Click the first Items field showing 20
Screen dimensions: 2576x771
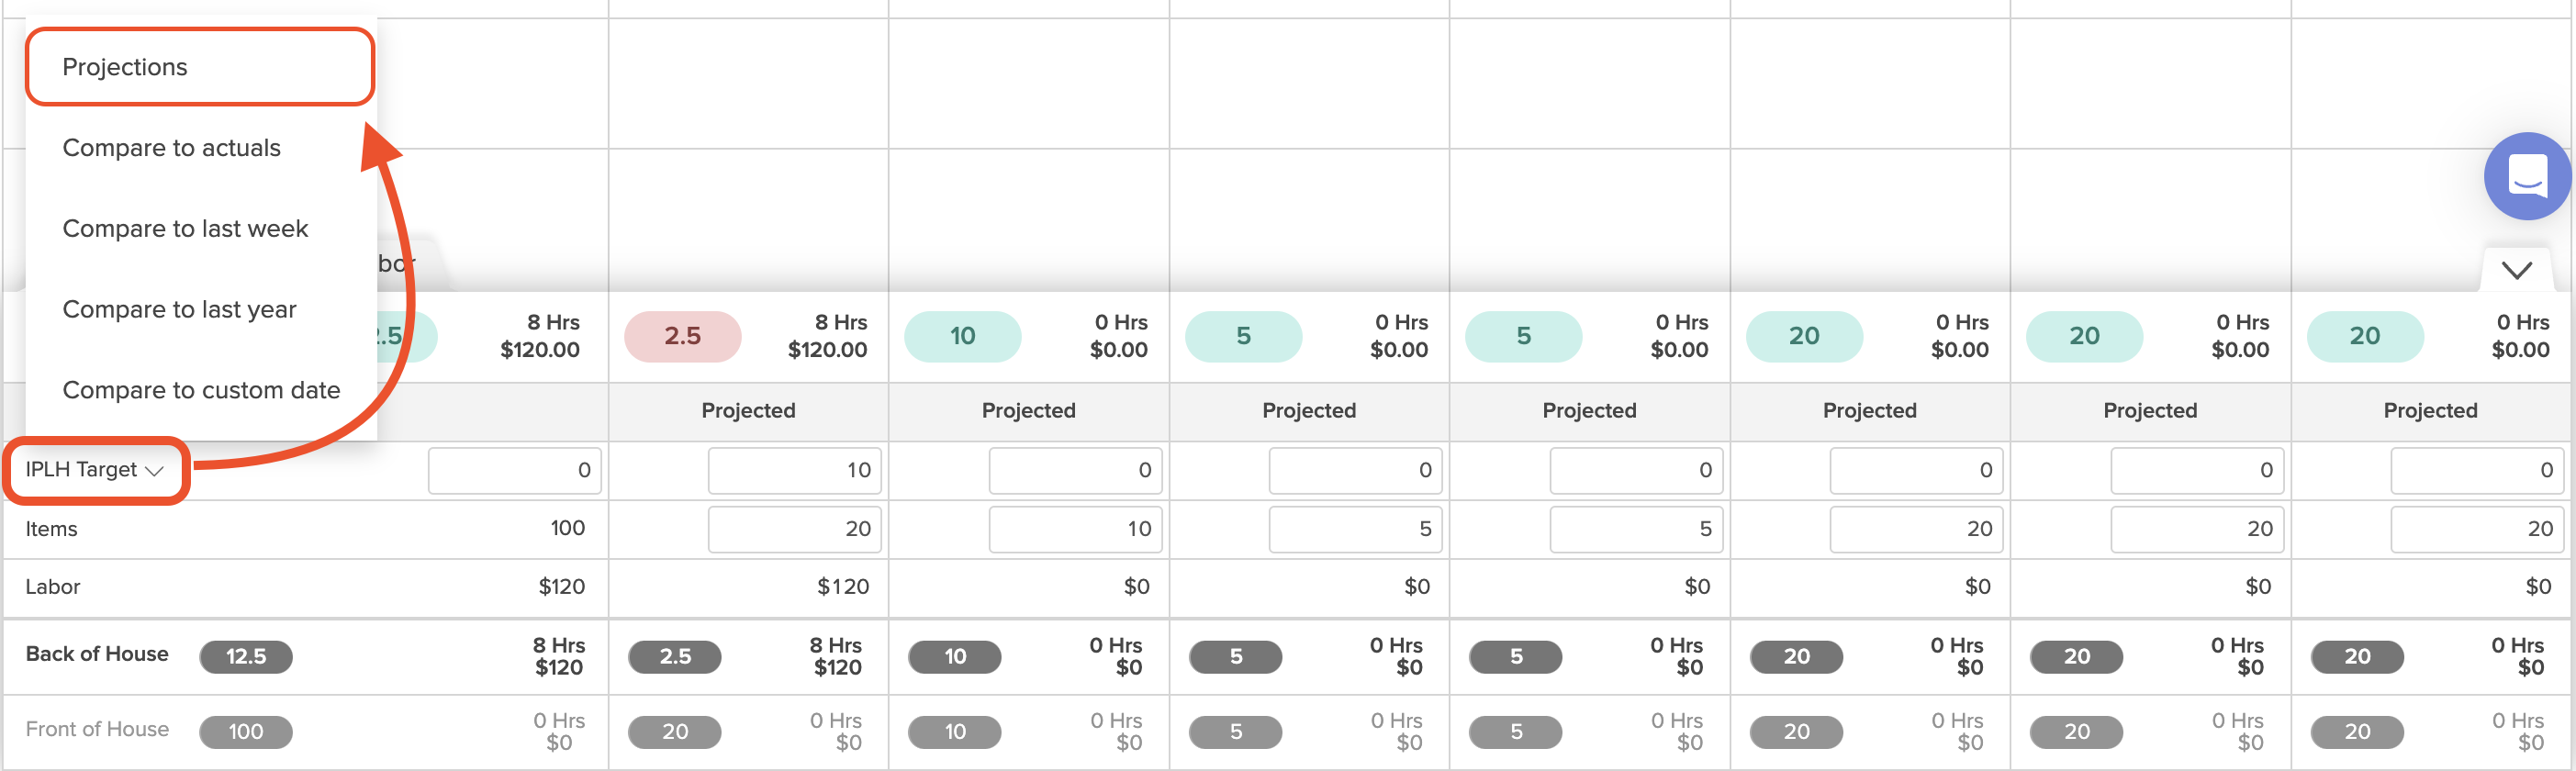(x=794, y=529)
